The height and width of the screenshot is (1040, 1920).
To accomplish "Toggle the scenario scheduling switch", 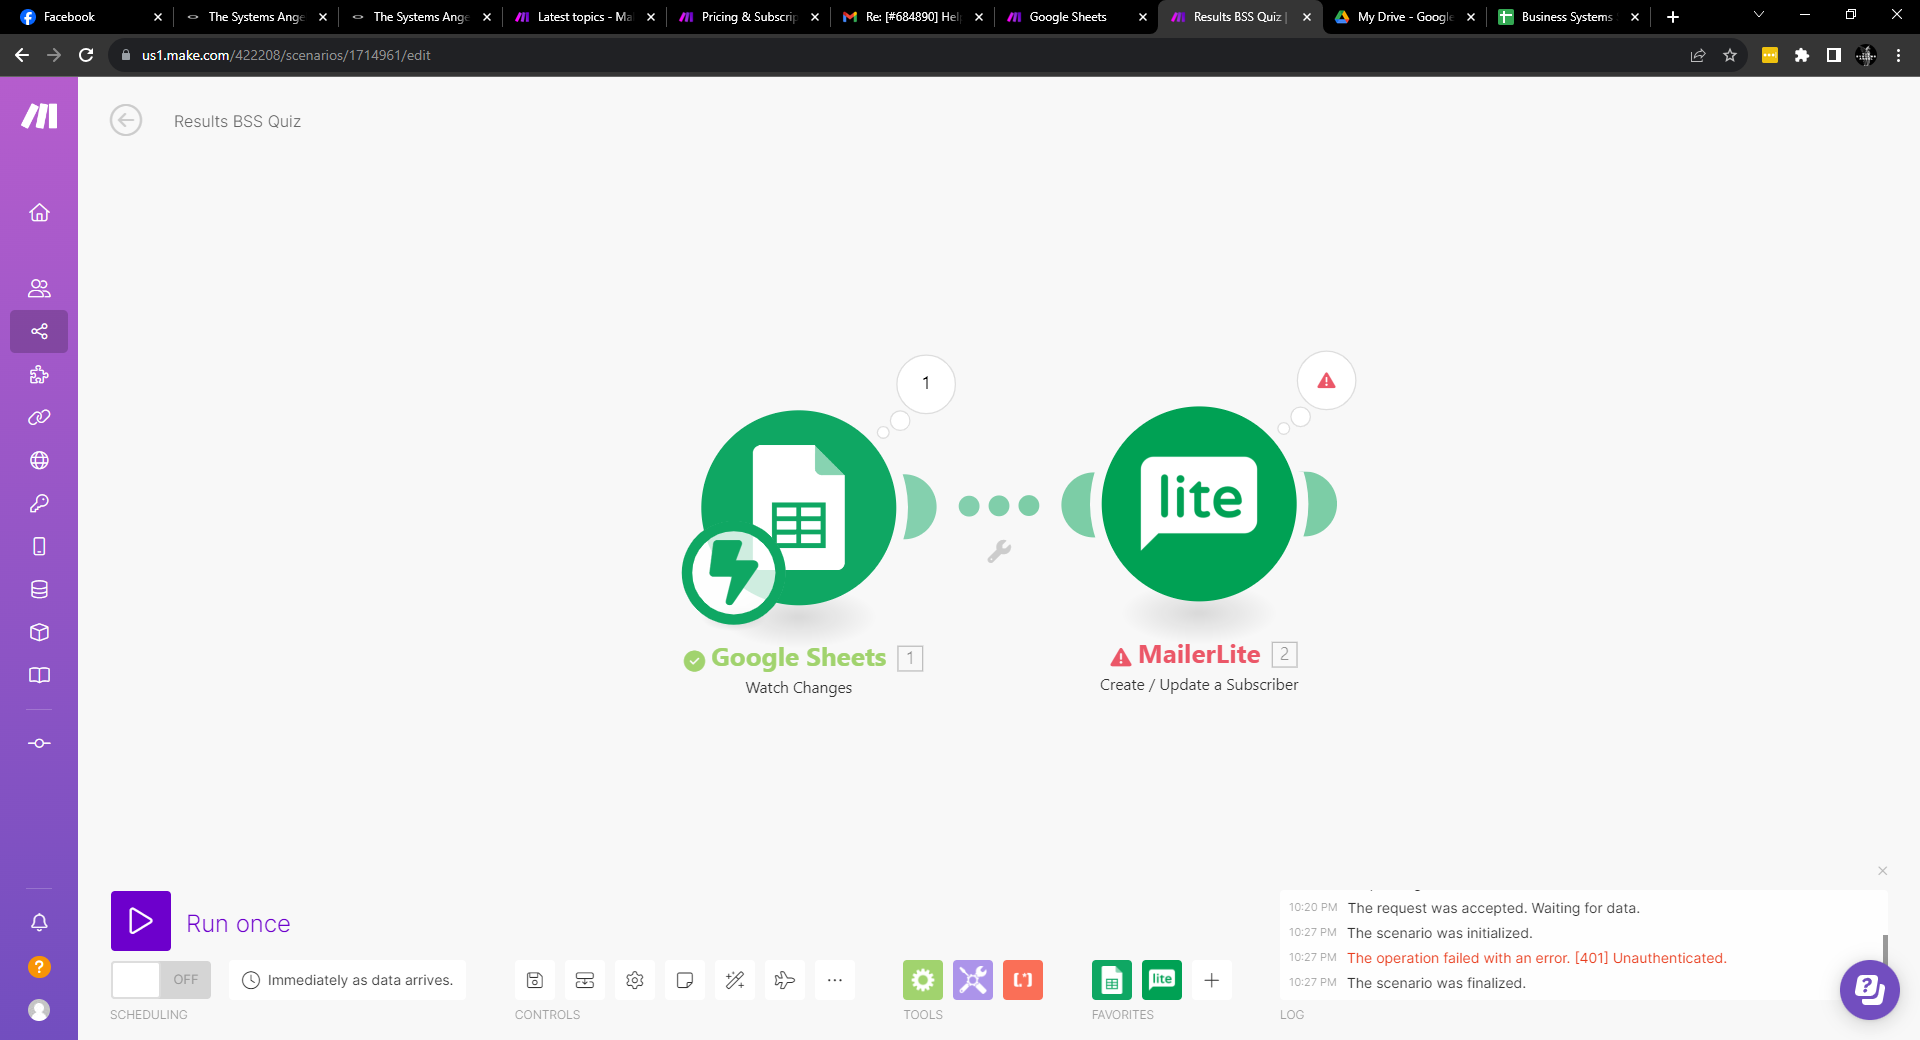I will point(161,980).
